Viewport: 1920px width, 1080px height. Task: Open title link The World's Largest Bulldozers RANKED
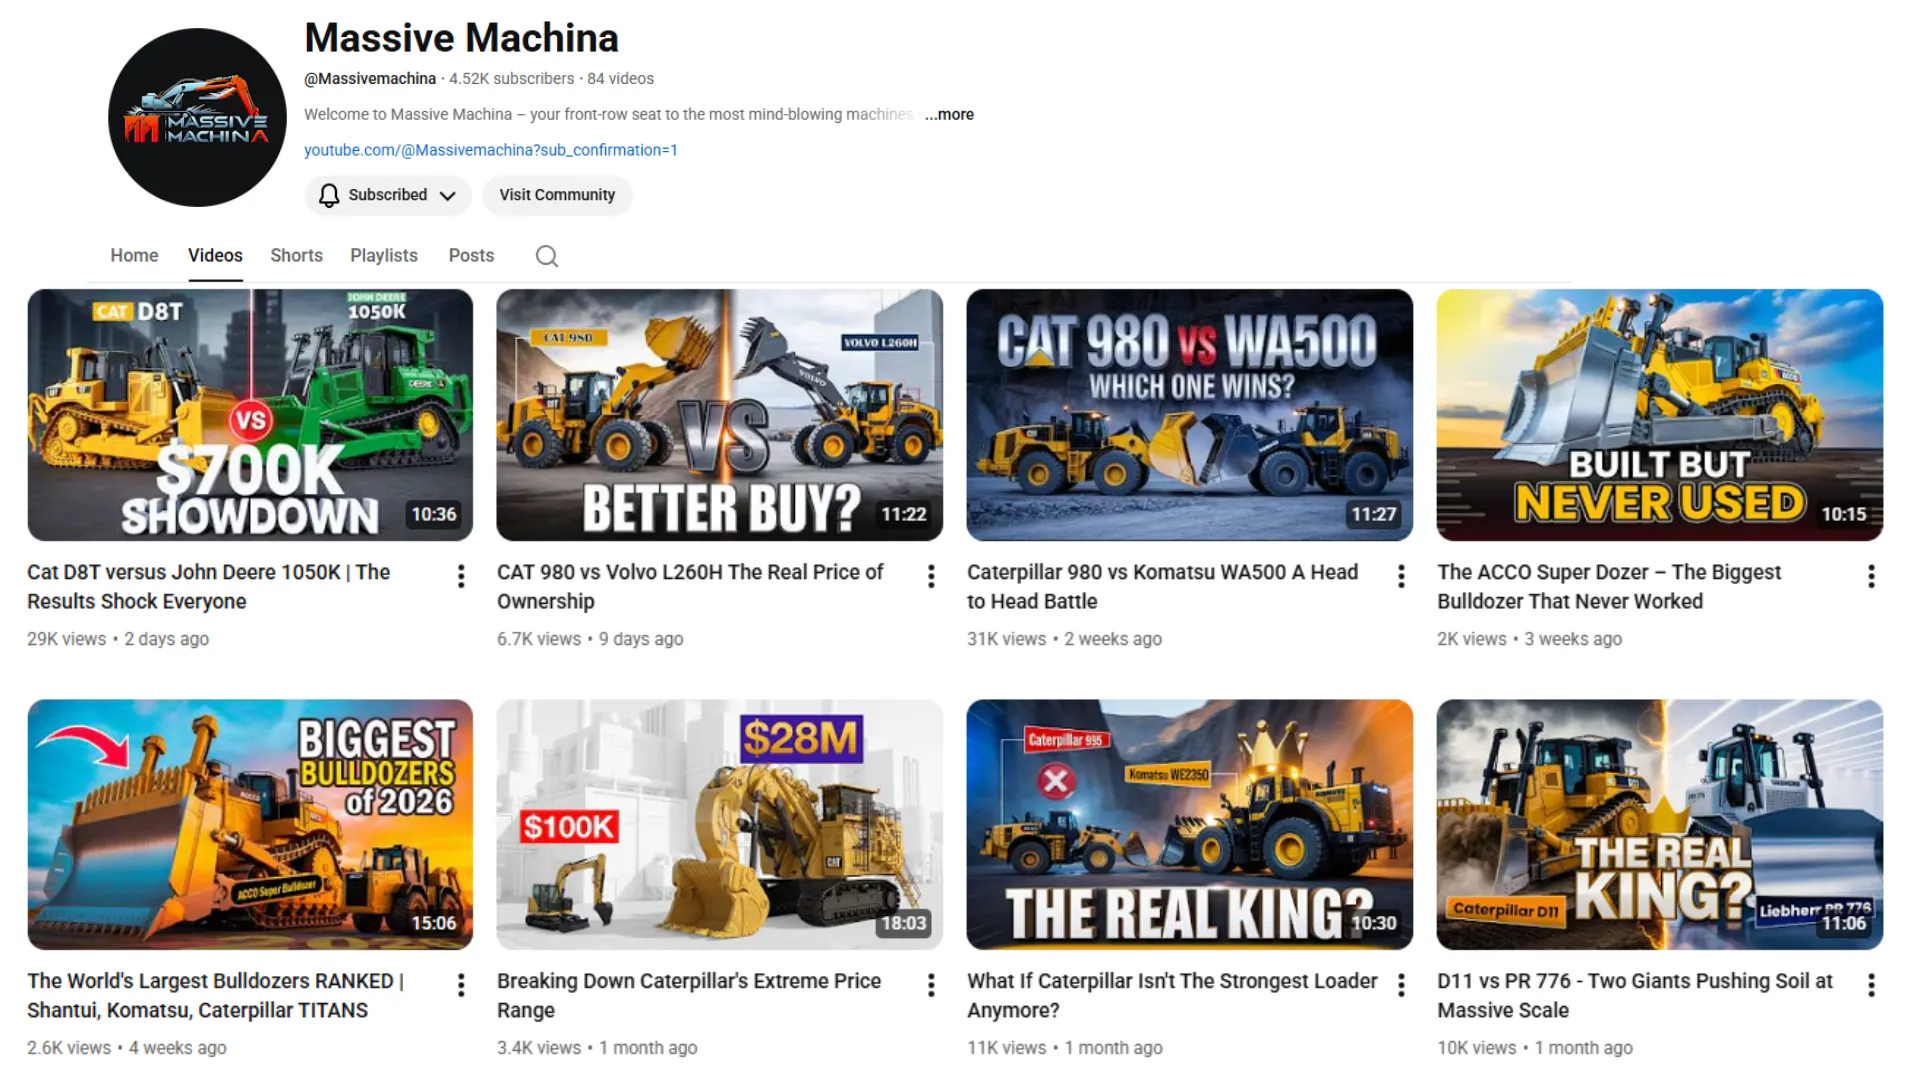click(x=215, y=996)
